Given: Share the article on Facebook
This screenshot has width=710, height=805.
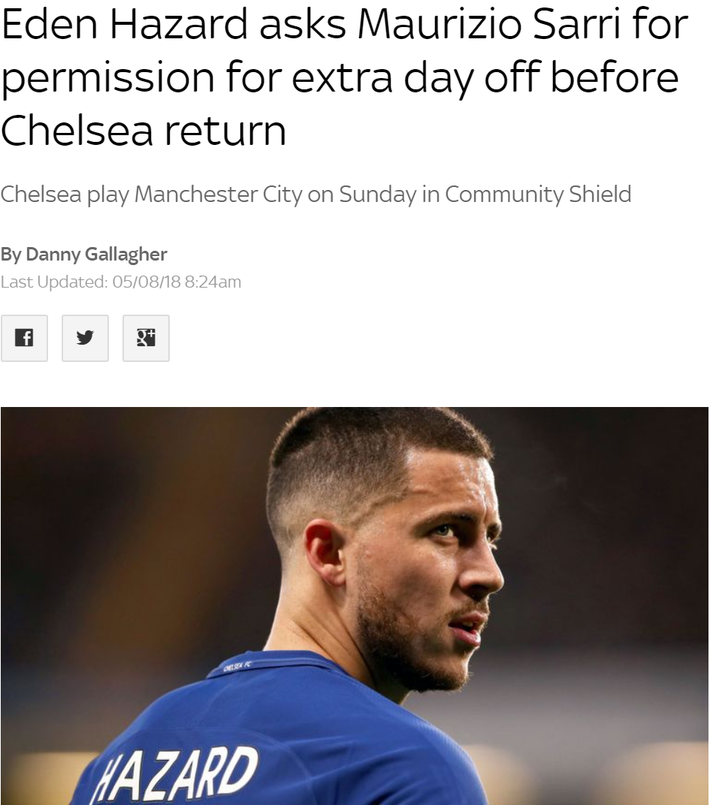Looking at the screenshot, I should point(24,338).
